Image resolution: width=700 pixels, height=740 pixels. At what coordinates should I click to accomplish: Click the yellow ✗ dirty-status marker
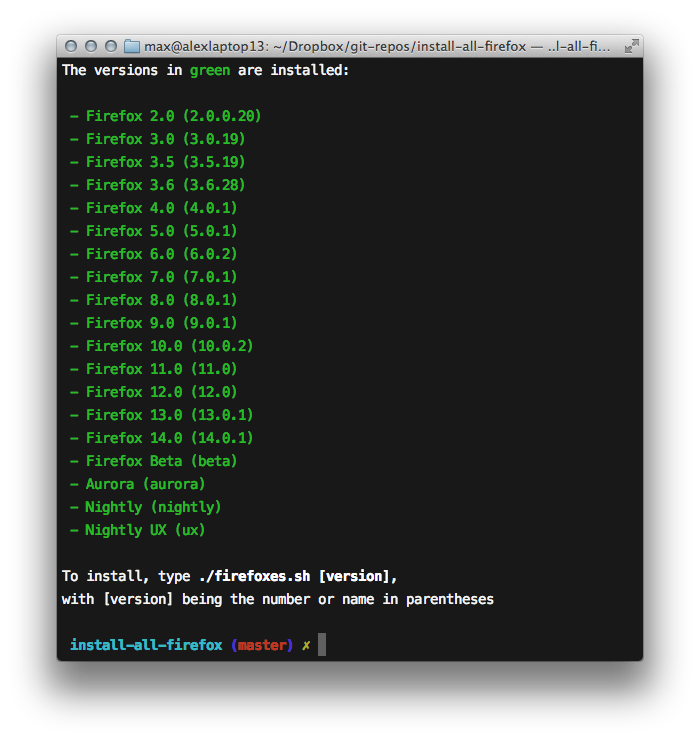[306, 646]
